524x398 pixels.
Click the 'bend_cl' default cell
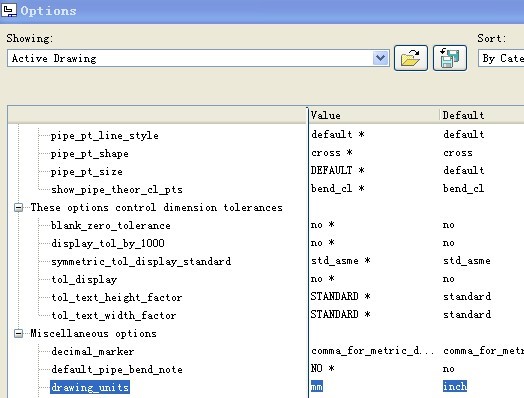(464, 189)
